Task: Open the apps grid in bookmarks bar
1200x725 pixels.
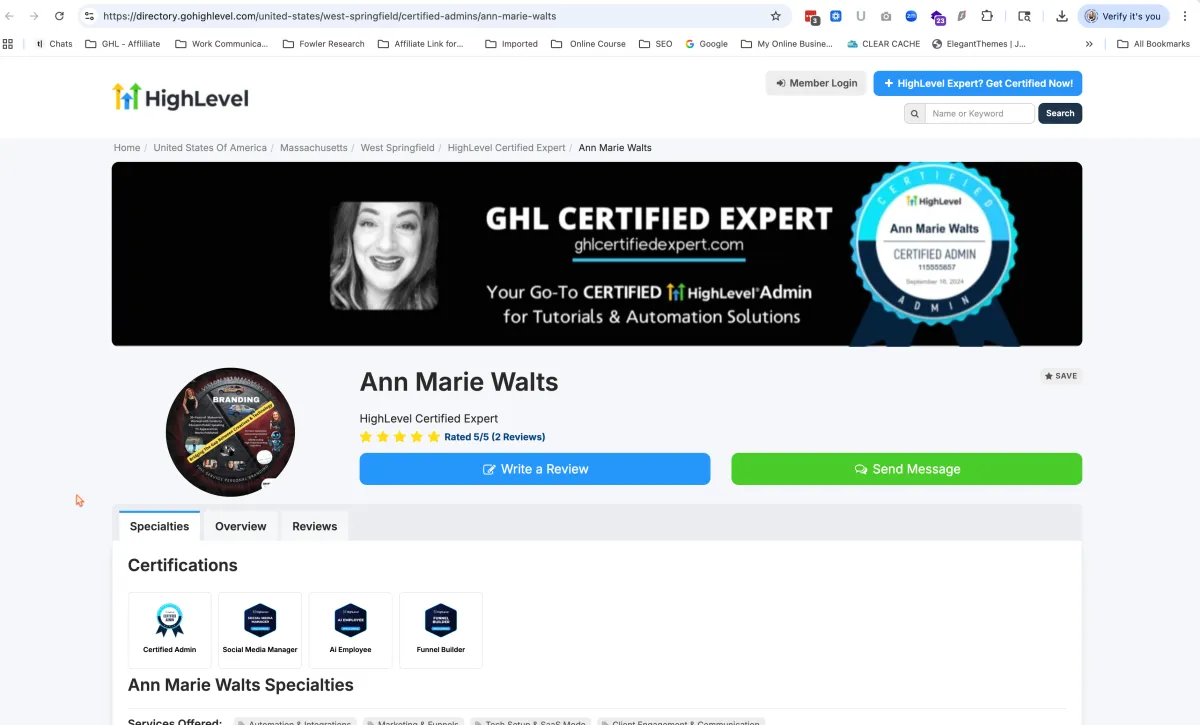Action: coord(9,44)
